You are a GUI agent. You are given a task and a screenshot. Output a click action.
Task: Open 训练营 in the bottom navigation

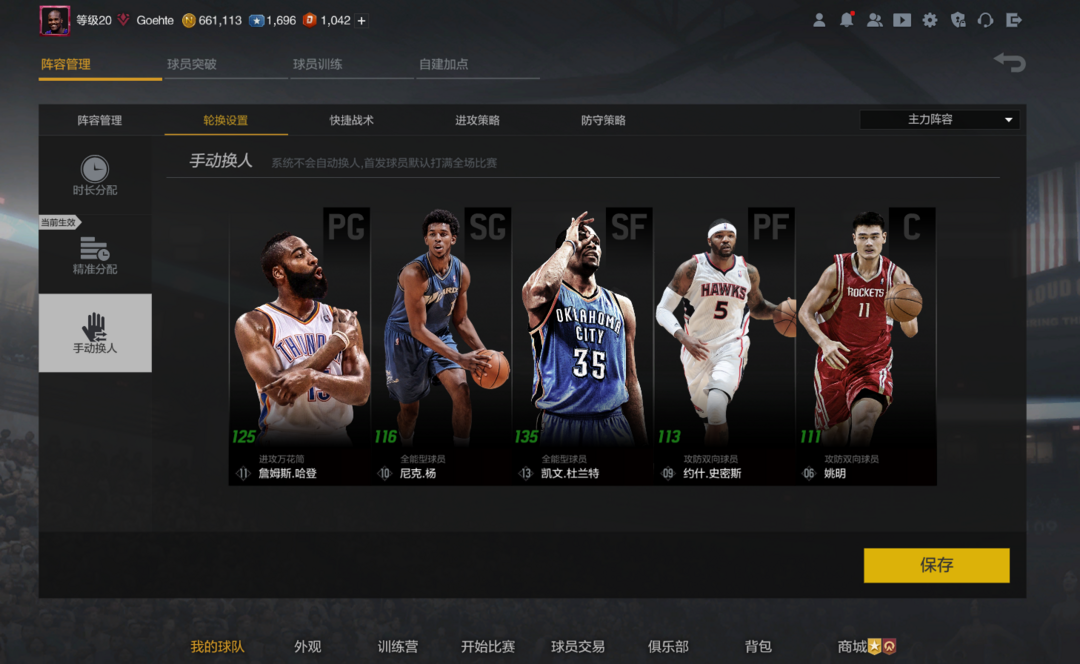(x=397, y=646)
